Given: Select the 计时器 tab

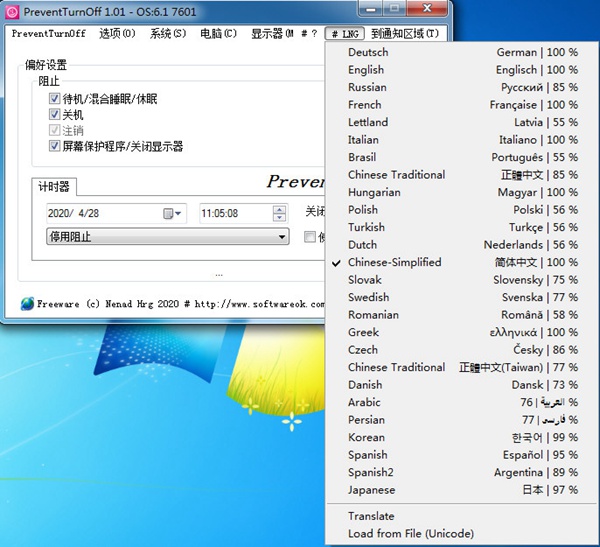Looking at the screenshot, I should [x=54, y=187].
